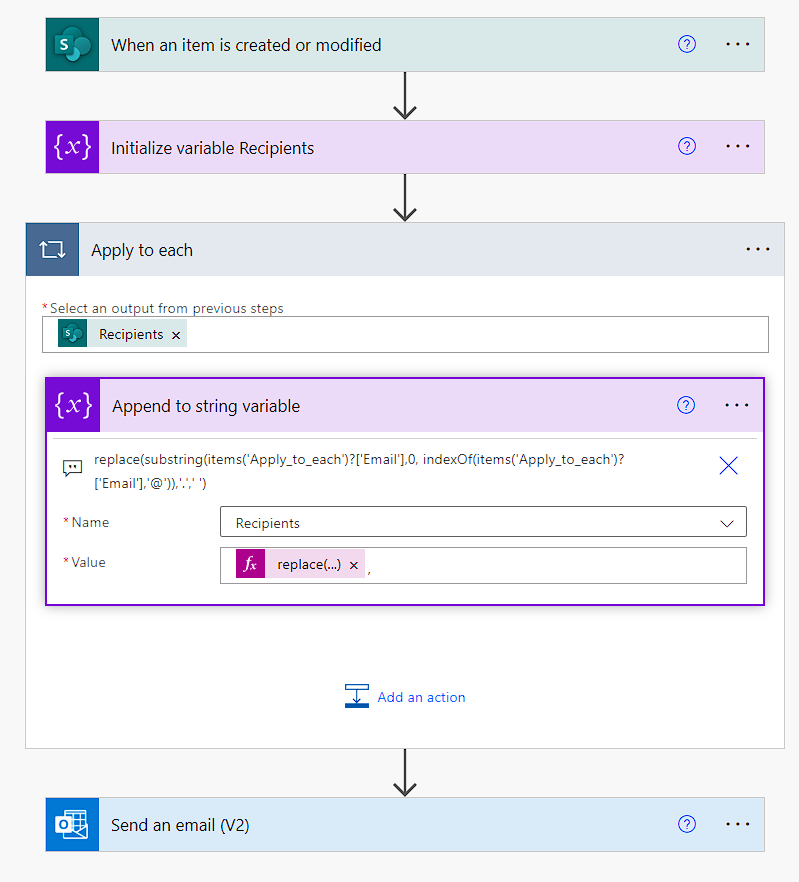Viewport: 799px width, 882px height.
Task: Open the SharePoint trigger icon
Action: coord(71,44)
